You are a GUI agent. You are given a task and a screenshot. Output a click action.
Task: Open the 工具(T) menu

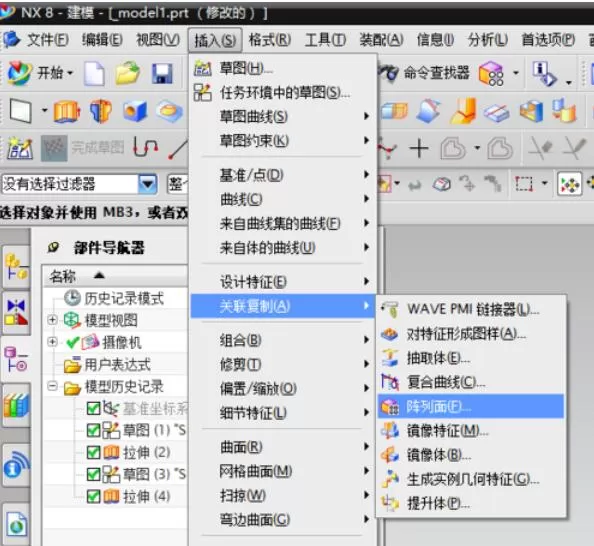click(x=325, y=39)
